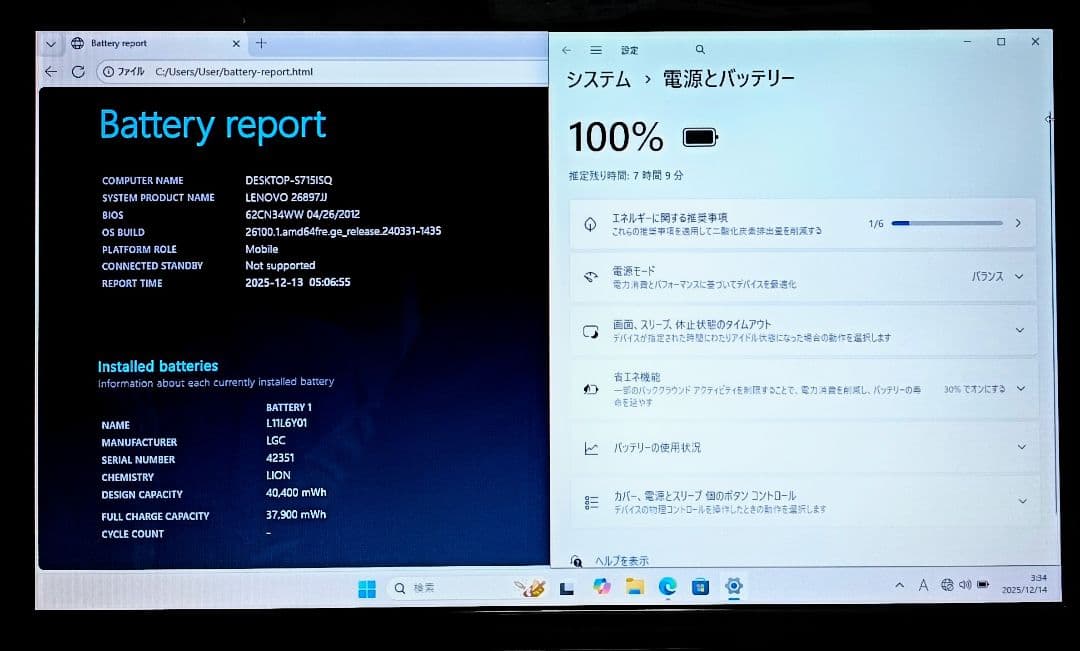Viewport: 1080px width, 651px height.
Task: Click the hamburger navigation menu in Settings
Action: pyautogui.click(x=595, y=49)
